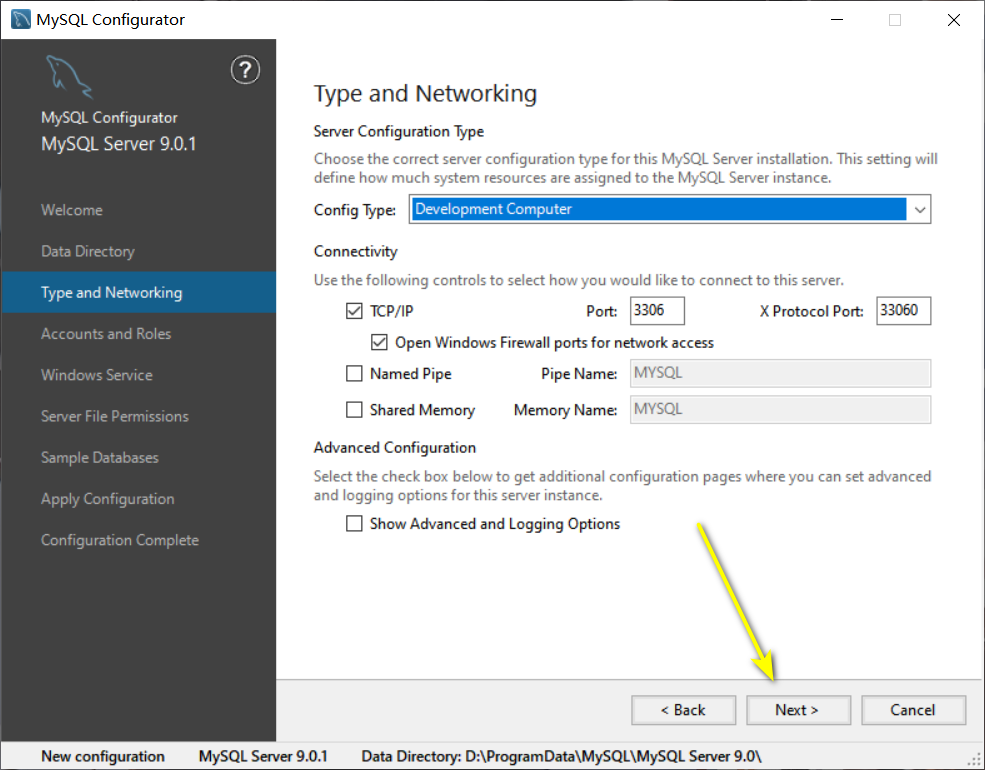
Task: Click the Server Configuration Type heading
Action: (399, 131)
